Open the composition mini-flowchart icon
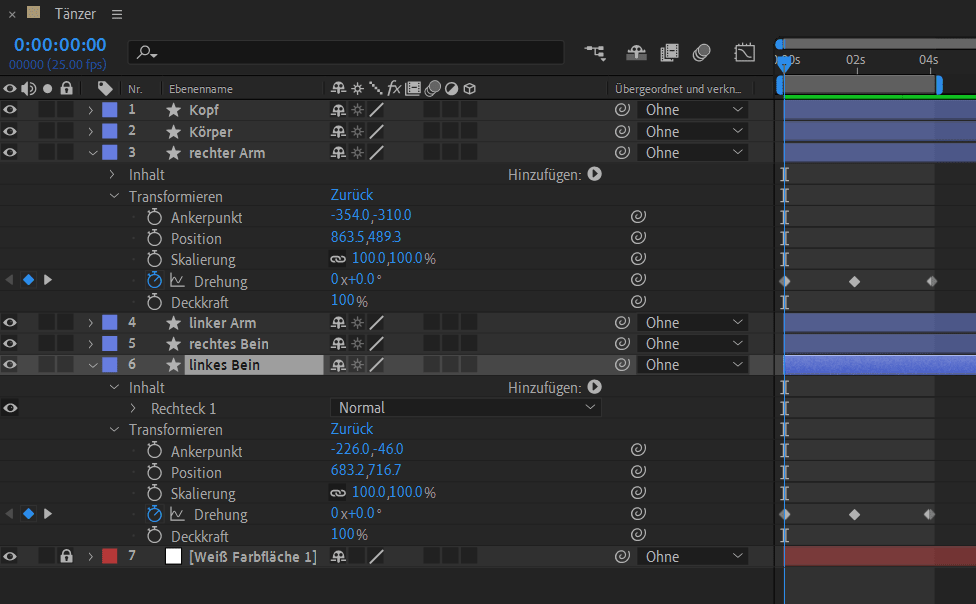This screenshot has height=604, width=976. pyautogui.click(x=595, y=53)
